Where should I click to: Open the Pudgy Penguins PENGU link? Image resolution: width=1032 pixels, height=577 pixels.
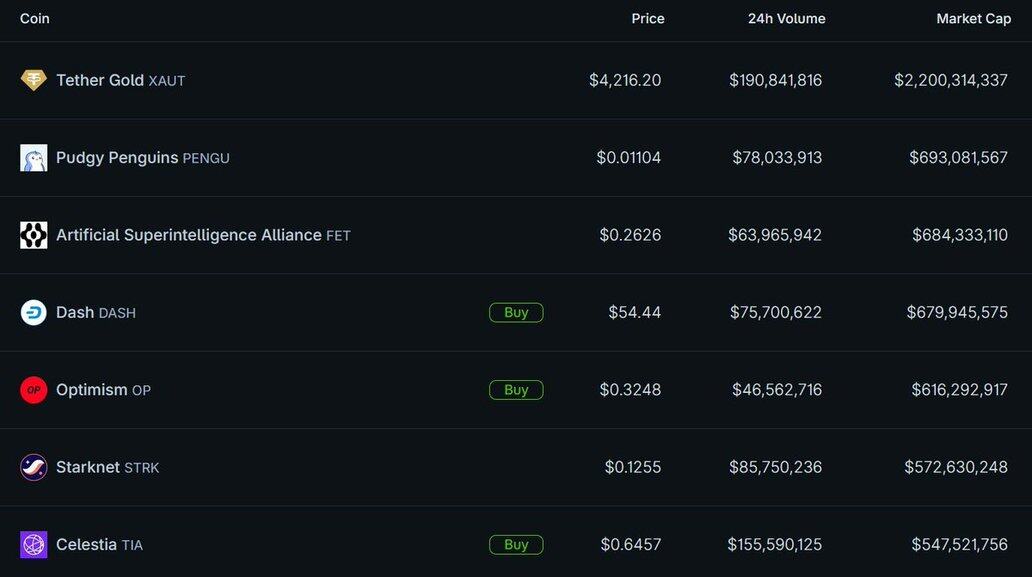pos(142,158)
